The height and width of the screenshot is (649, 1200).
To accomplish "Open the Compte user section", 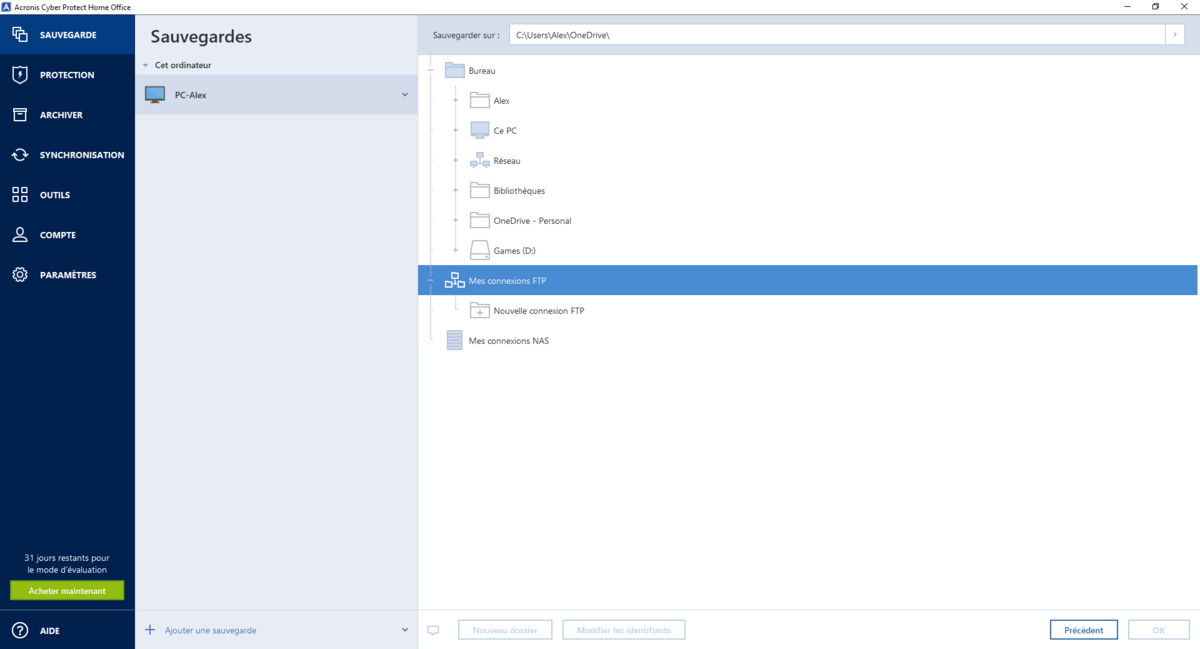I will [67, 235].
